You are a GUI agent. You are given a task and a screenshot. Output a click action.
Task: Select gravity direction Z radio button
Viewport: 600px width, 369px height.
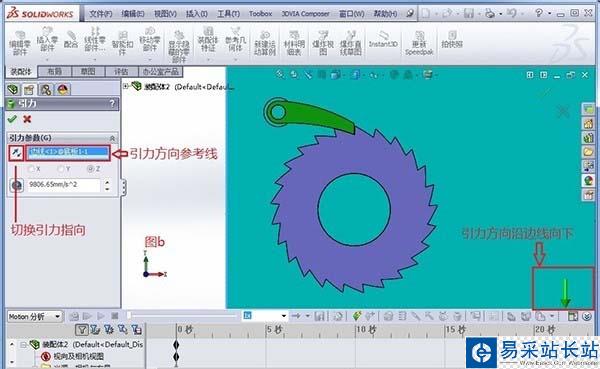(90, 168)
